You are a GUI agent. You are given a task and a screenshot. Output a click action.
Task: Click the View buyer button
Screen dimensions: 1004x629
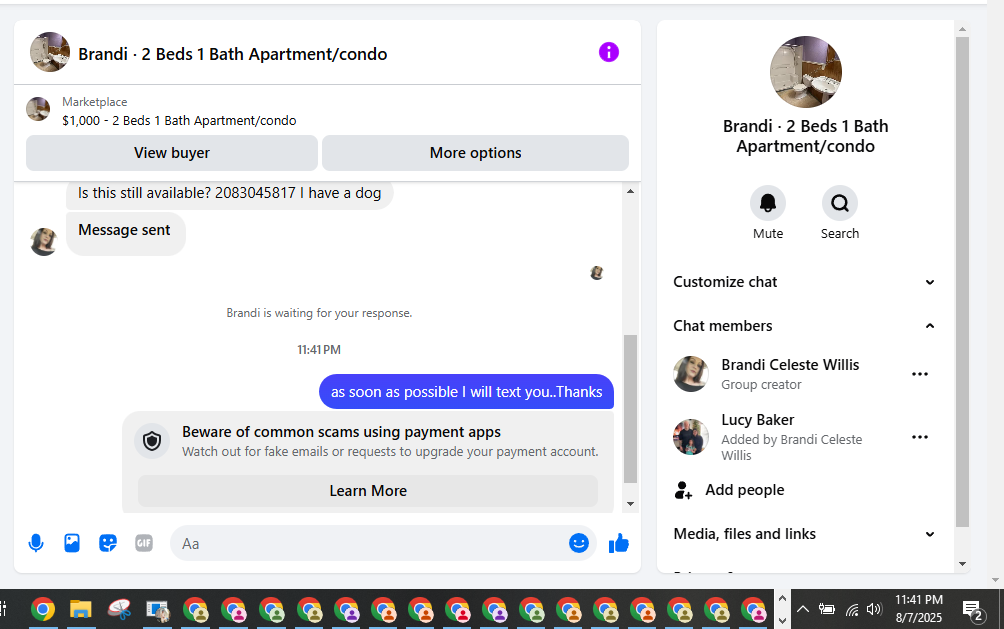pyautogui.click(x=172, y=152)
